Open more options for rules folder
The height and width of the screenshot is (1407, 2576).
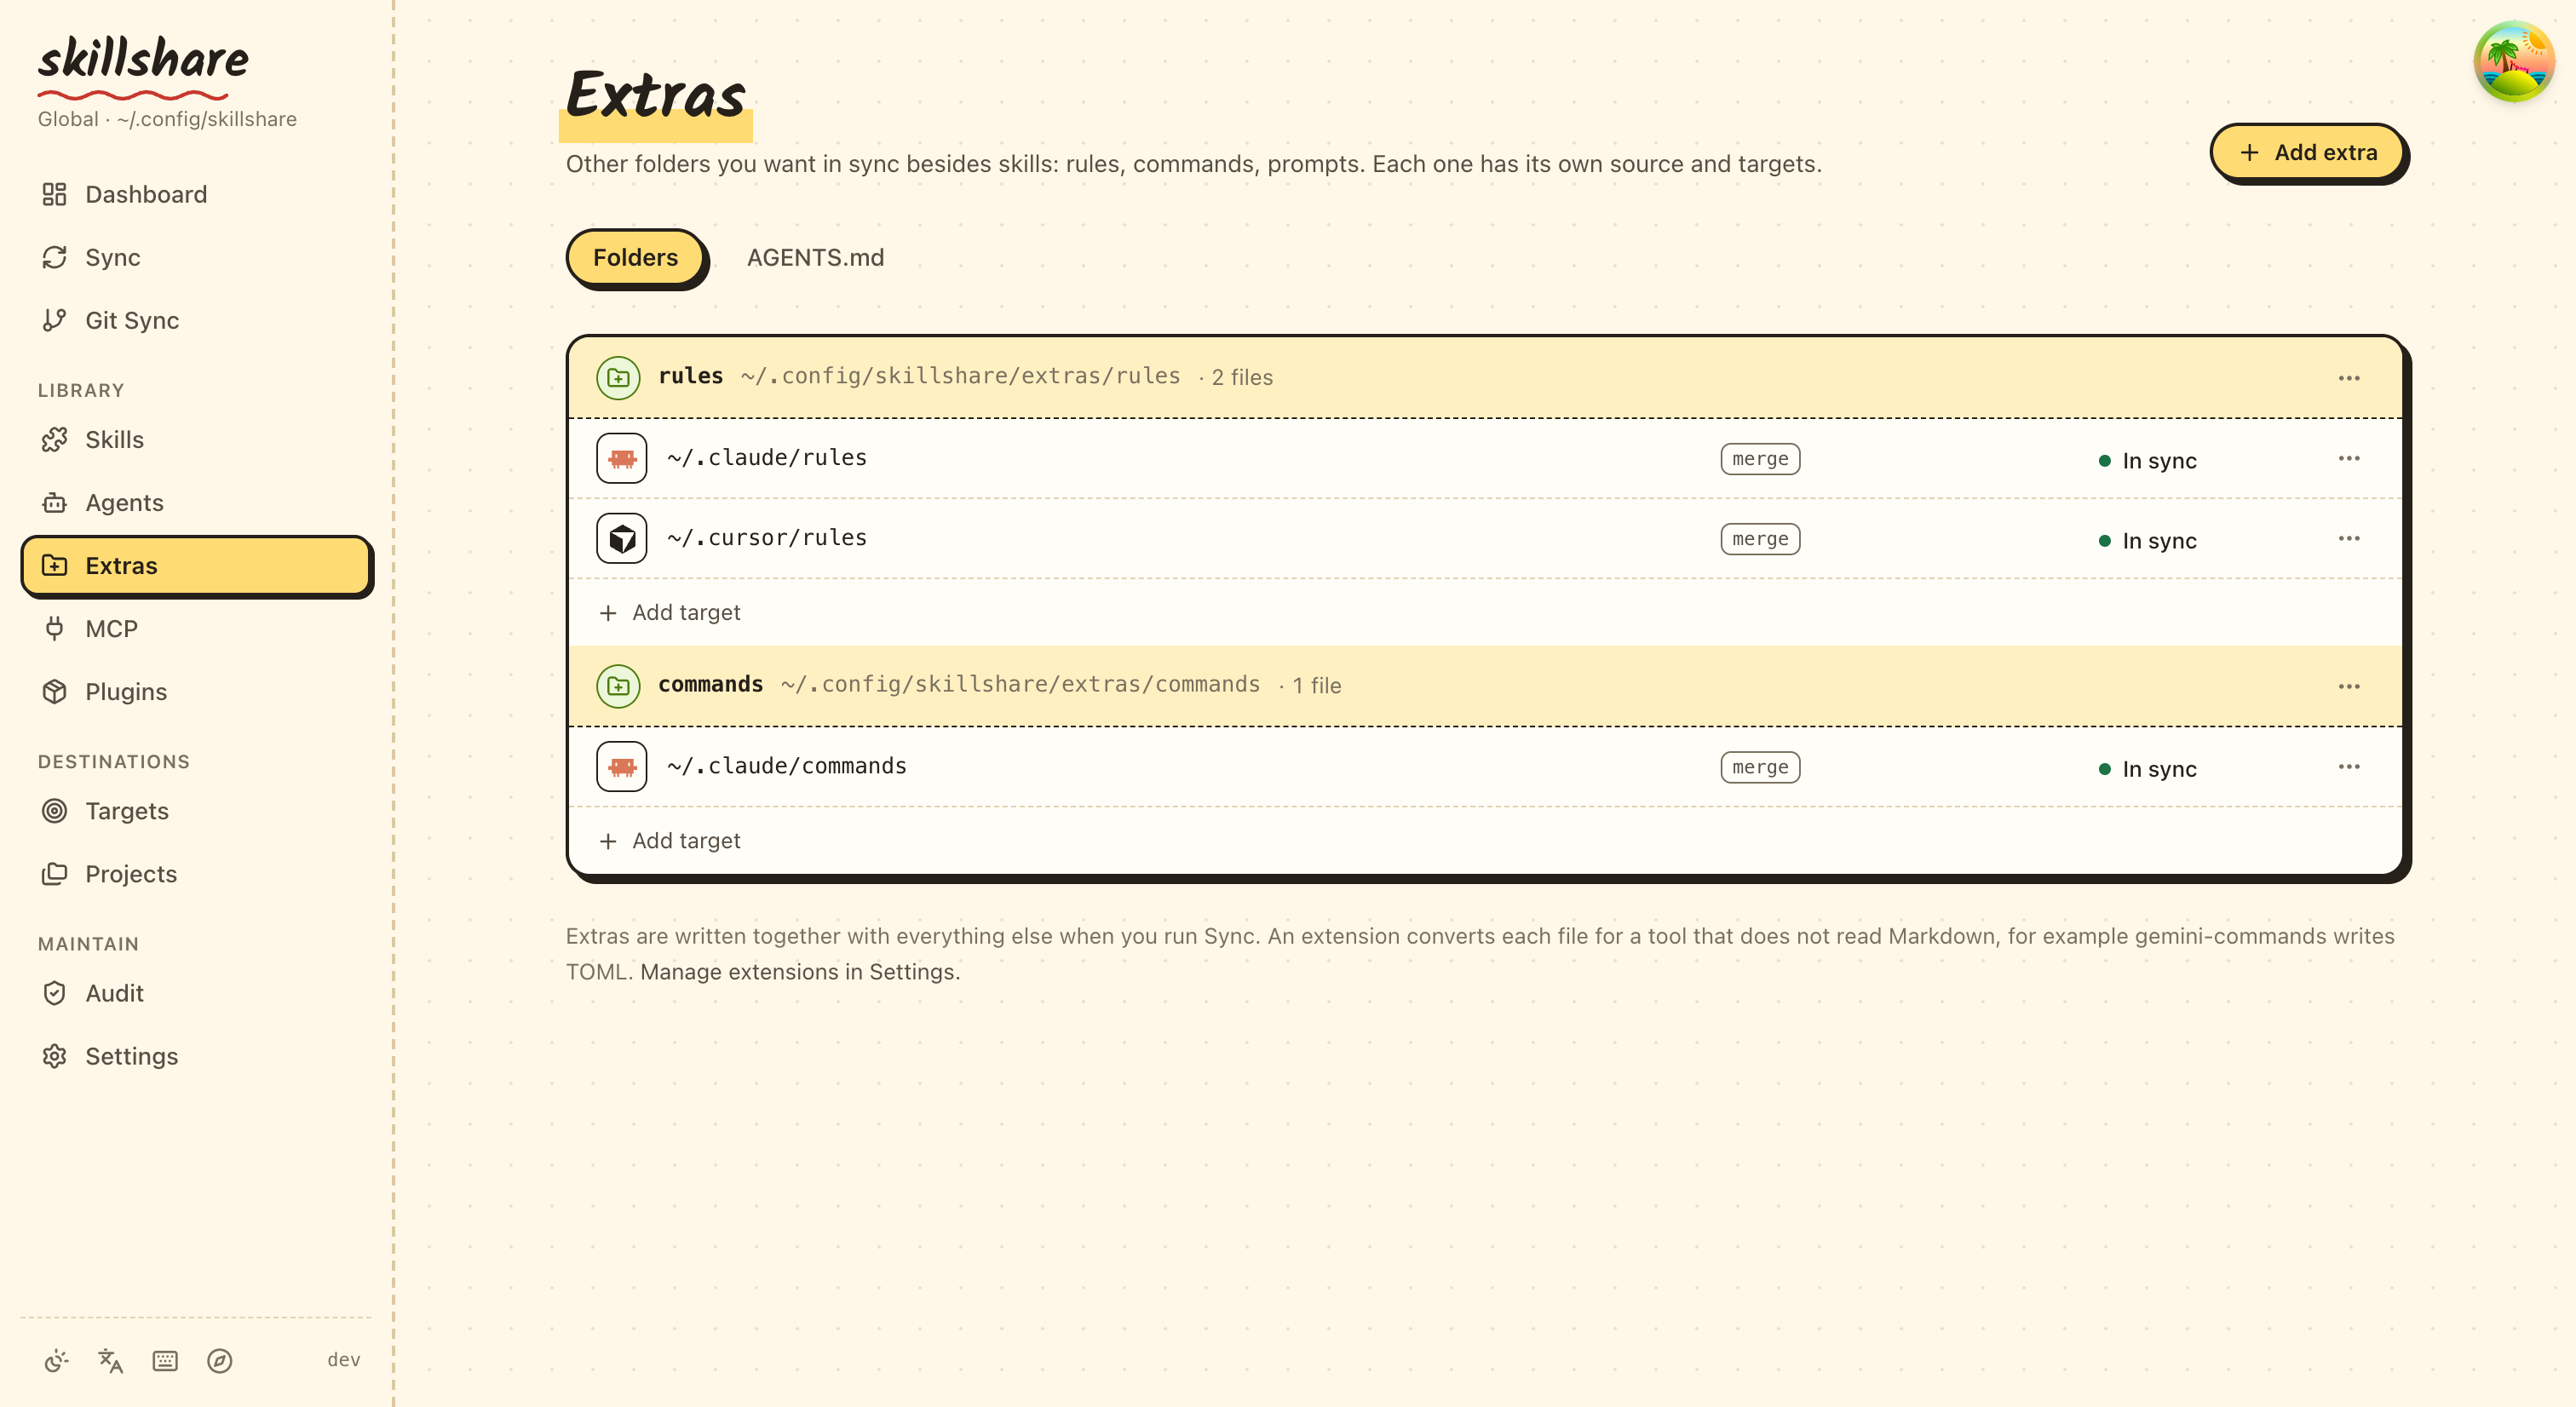2349,378
